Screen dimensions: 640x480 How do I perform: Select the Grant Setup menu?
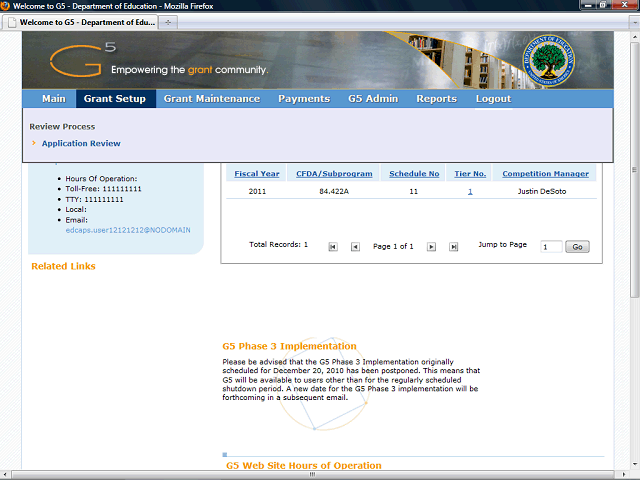(115, 99)
